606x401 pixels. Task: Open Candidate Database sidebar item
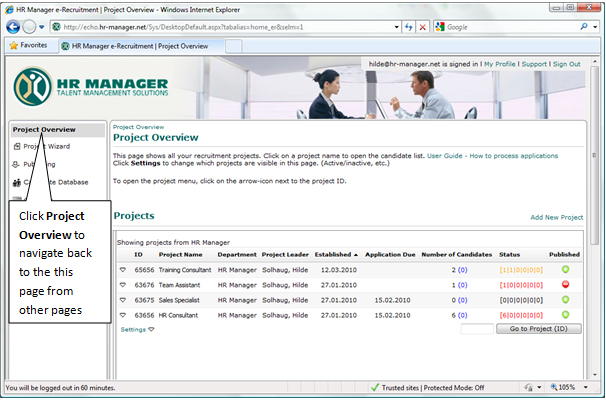click(x=50, y=182)
